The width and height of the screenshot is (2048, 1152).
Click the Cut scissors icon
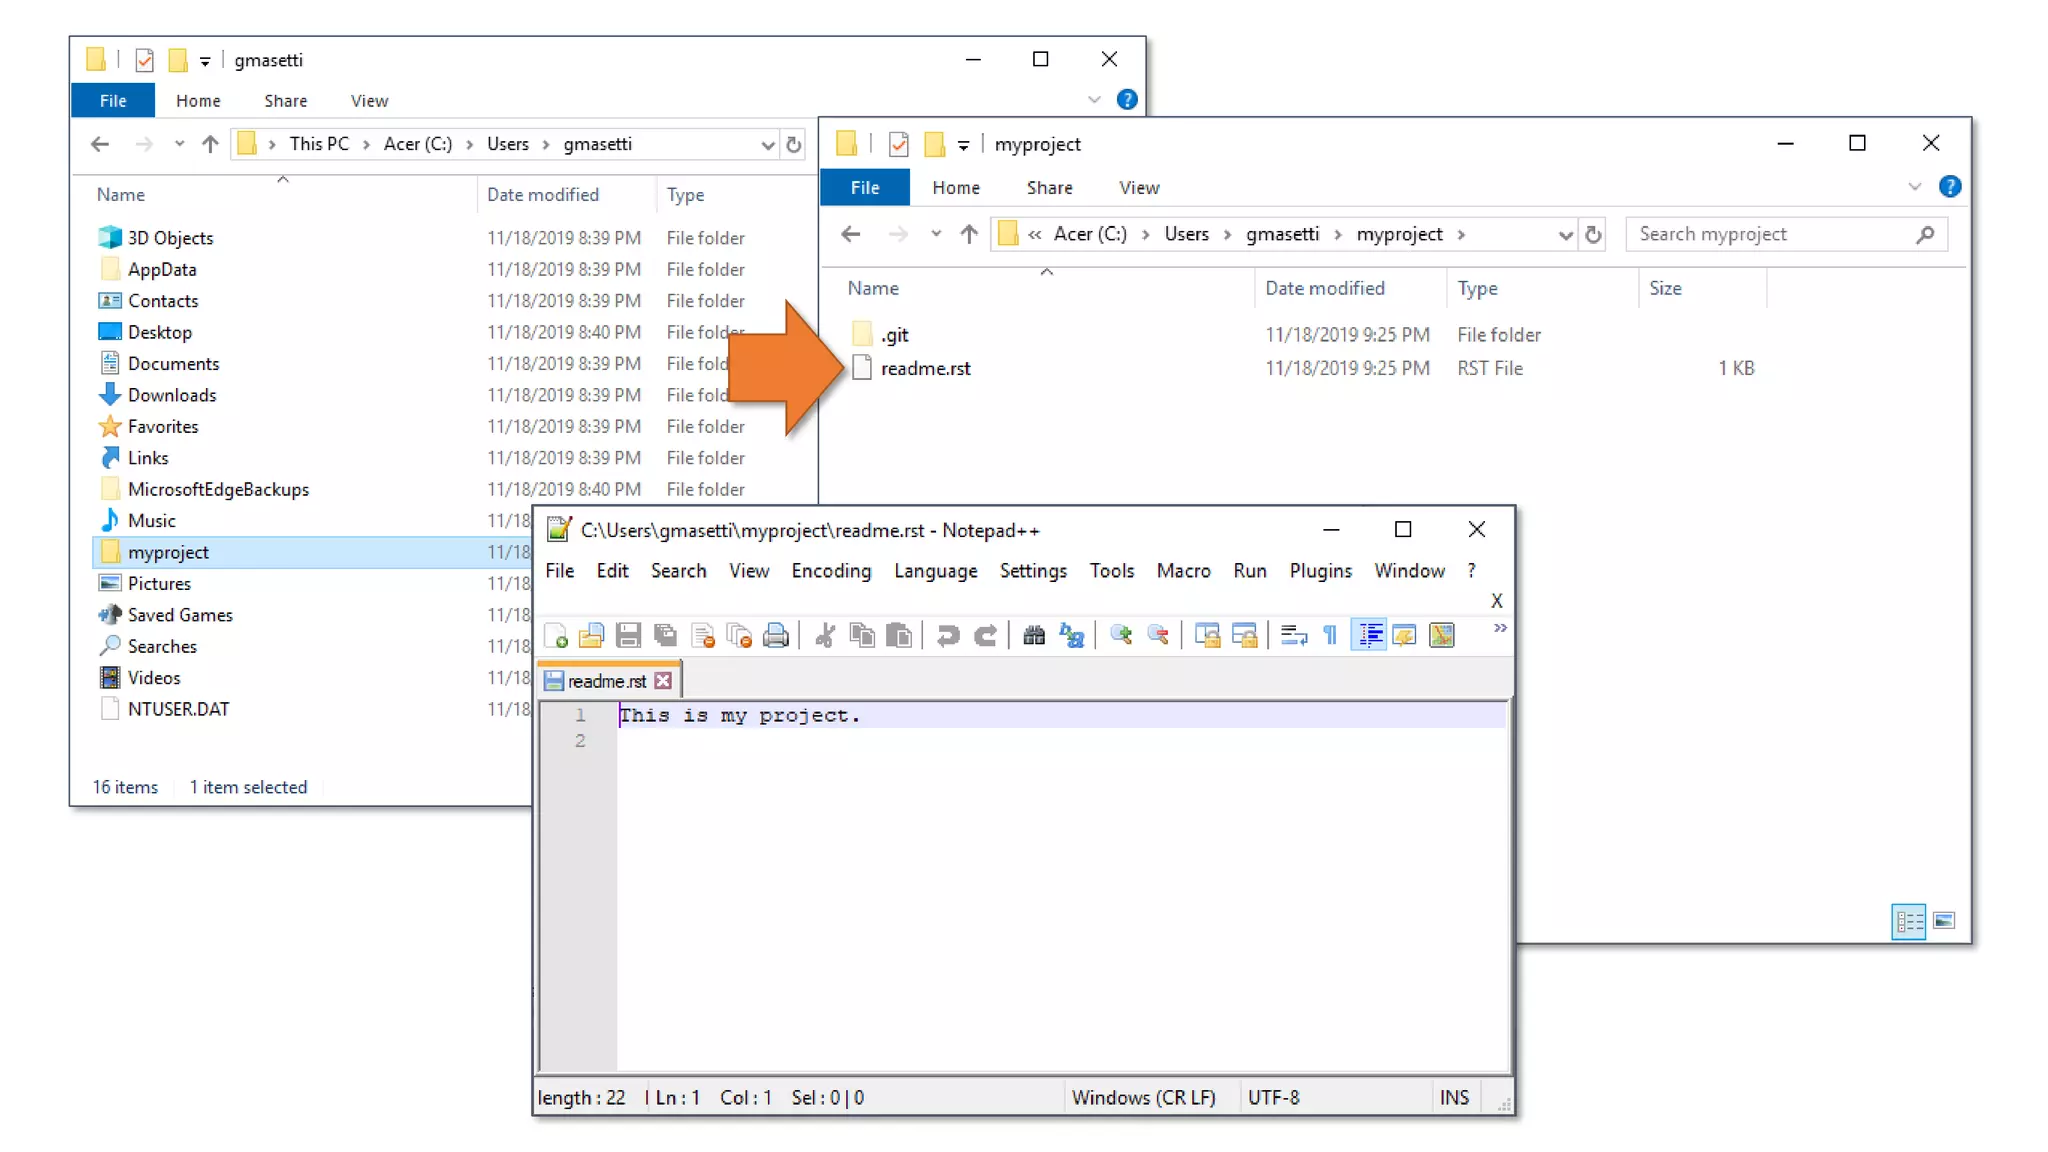tap(825, 635)
